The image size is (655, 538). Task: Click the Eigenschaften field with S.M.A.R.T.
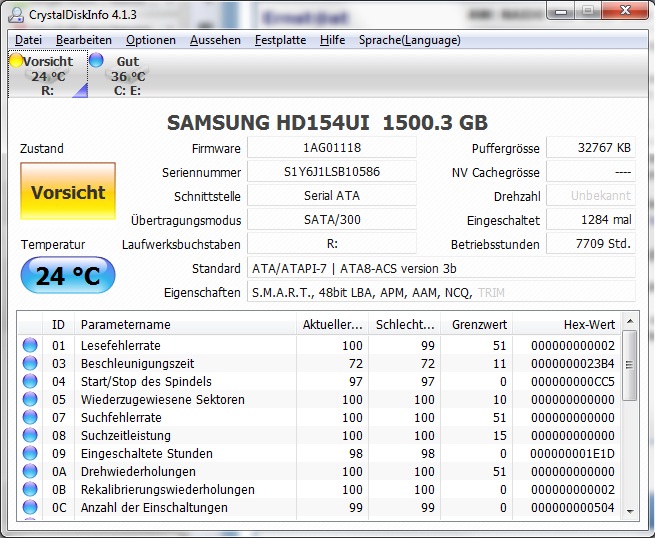[x=441, y=292]
